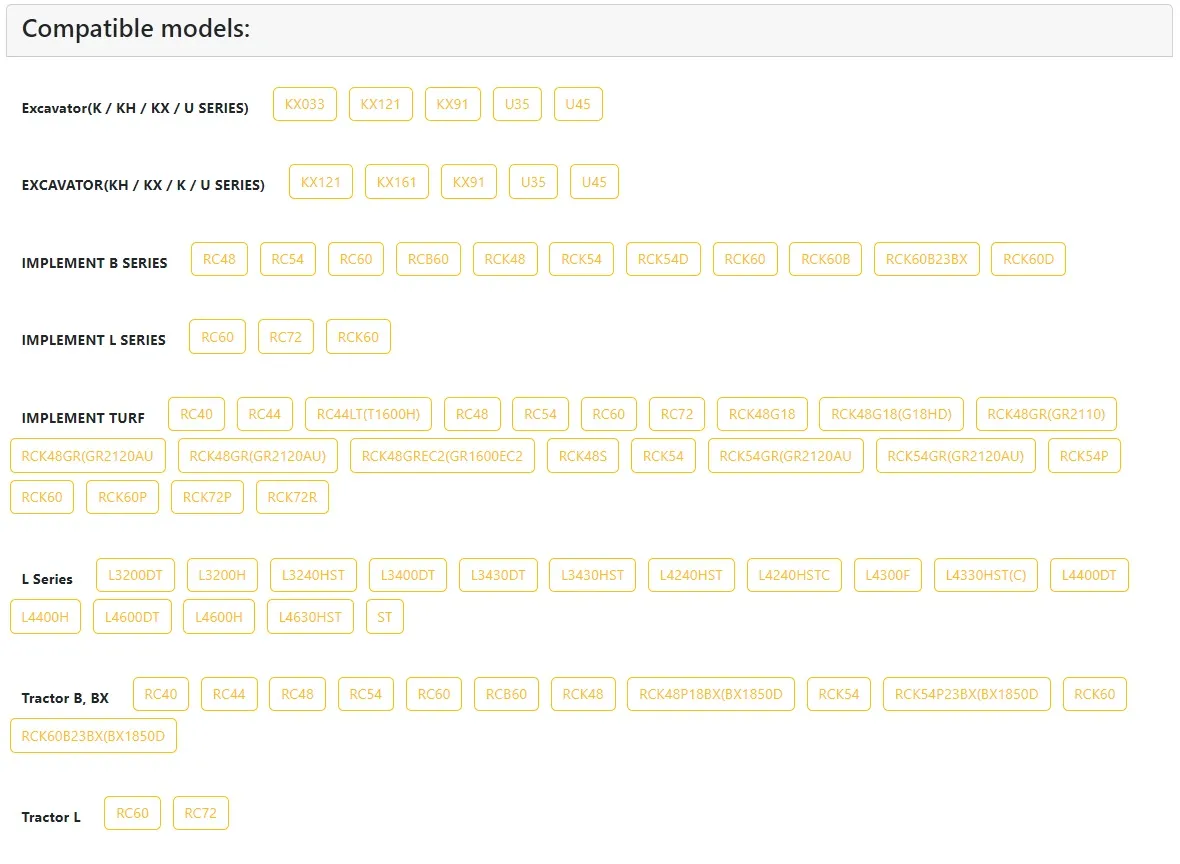This screenshot has width=1180, height=864.
Task: Click RC72 in the IMPLEMENT TURF row
Action: (x=677, y=414)
